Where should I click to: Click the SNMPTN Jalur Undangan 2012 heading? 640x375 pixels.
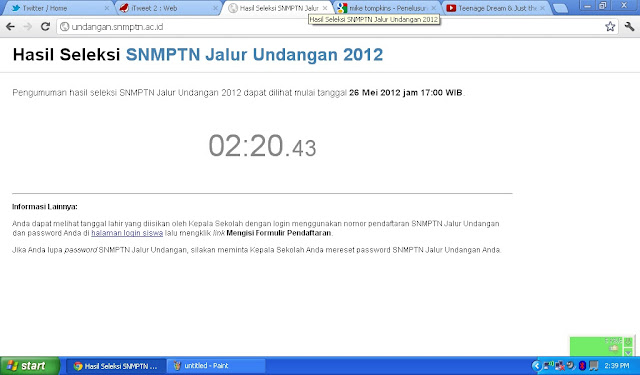pyautogui.click(x=254, y=55)
